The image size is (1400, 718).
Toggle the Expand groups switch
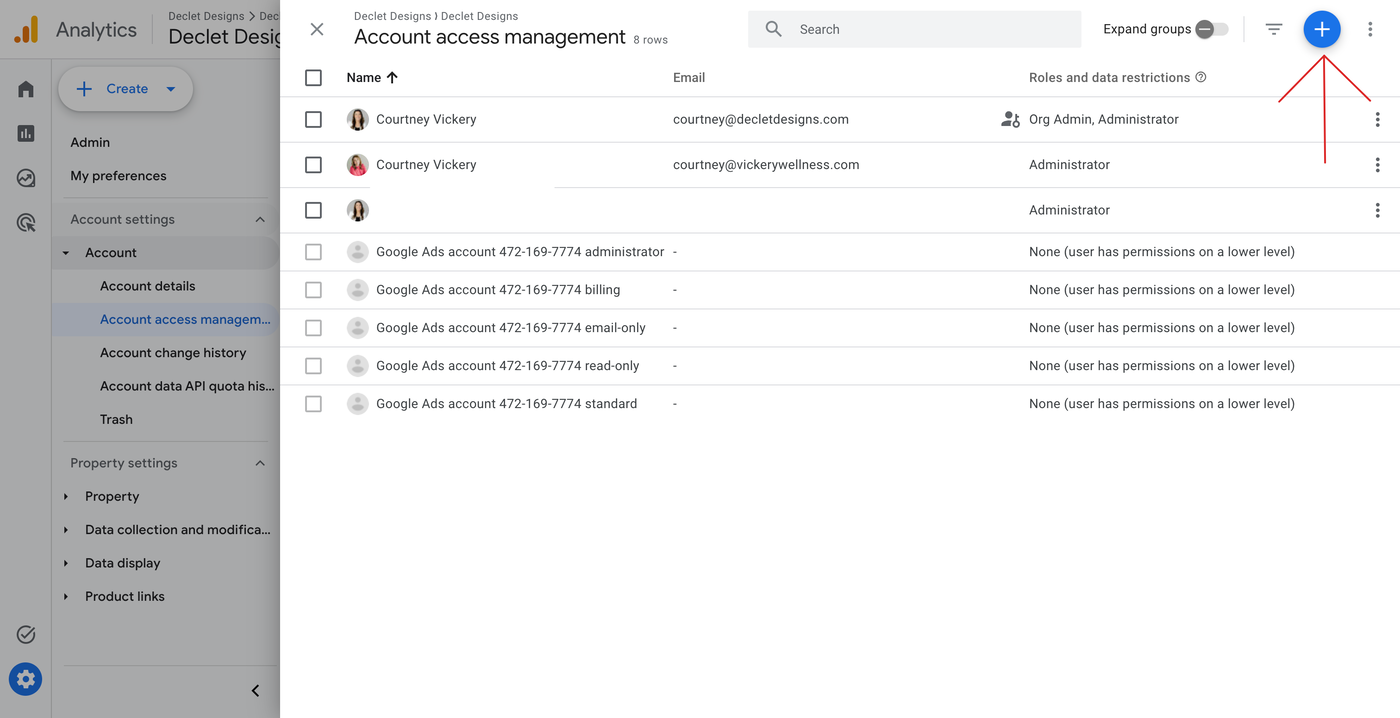point(1211,30)
